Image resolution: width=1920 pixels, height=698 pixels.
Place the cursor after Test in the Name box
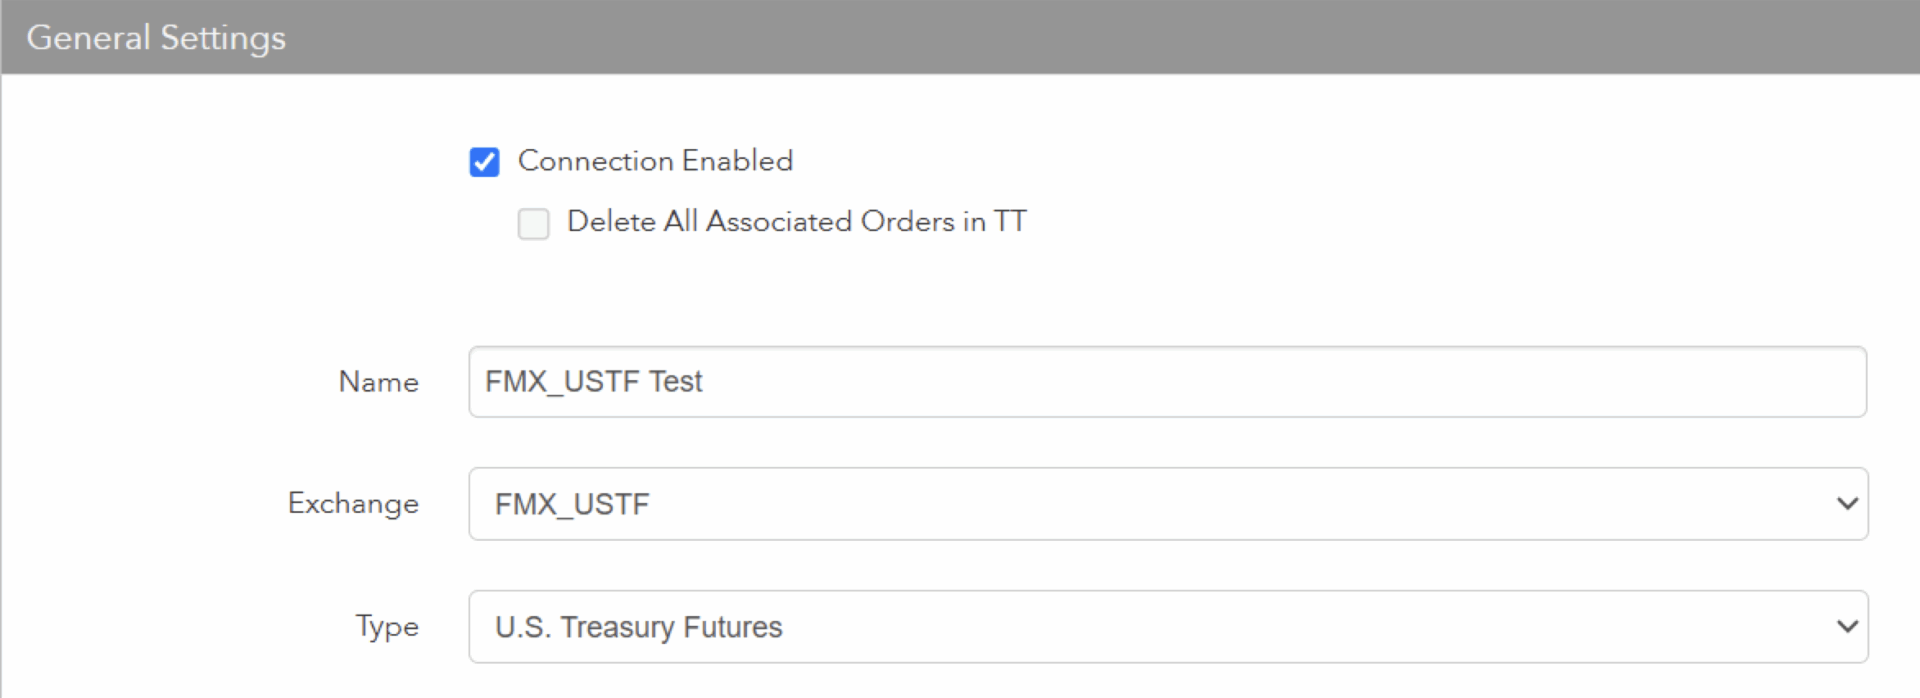coord(706,382)
